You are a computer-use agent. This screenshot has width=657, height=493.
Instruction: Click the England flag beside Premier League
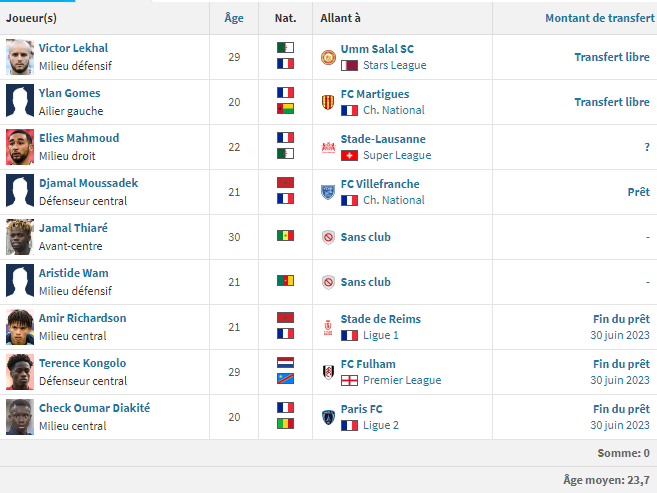point(349,380)
